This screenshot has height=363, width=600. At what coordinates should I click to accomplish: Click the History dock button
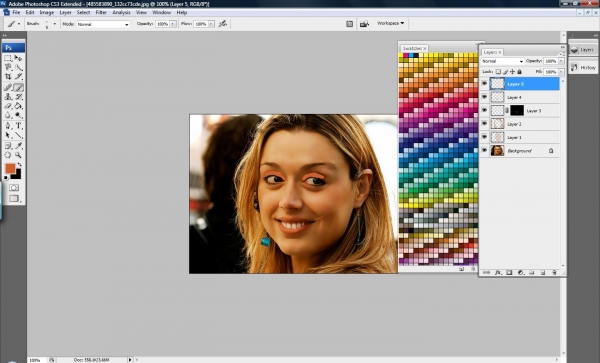click(583, 68)
